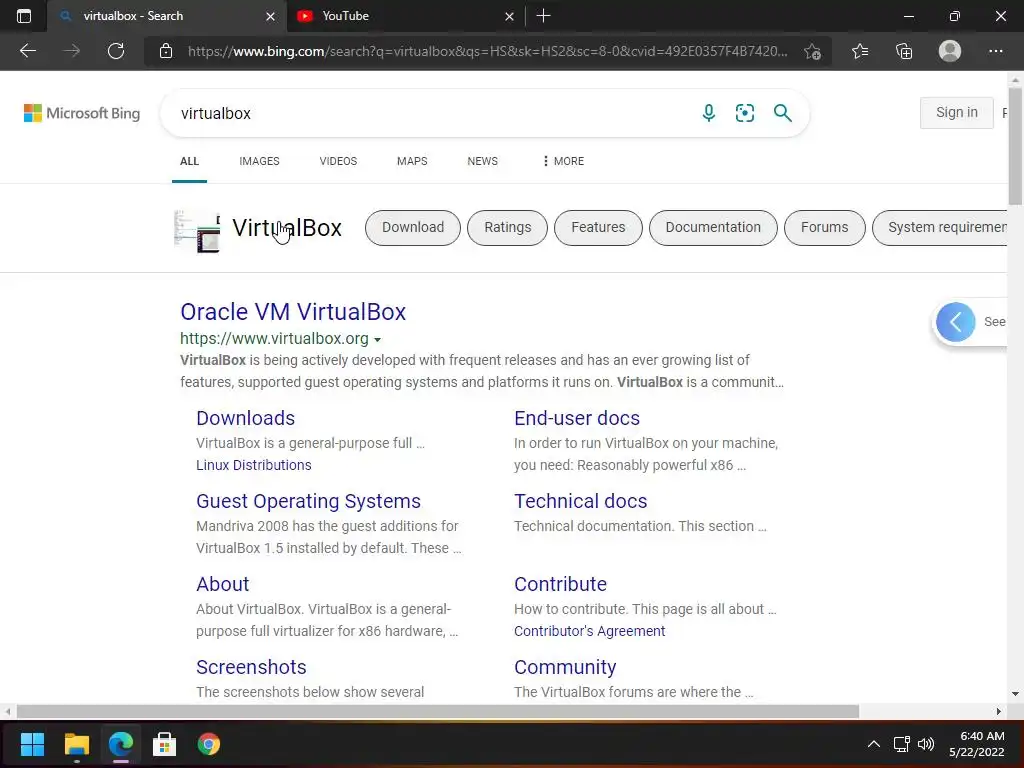
Task: Click the VirtualBox thumbnail image
Action: point(197,231)
